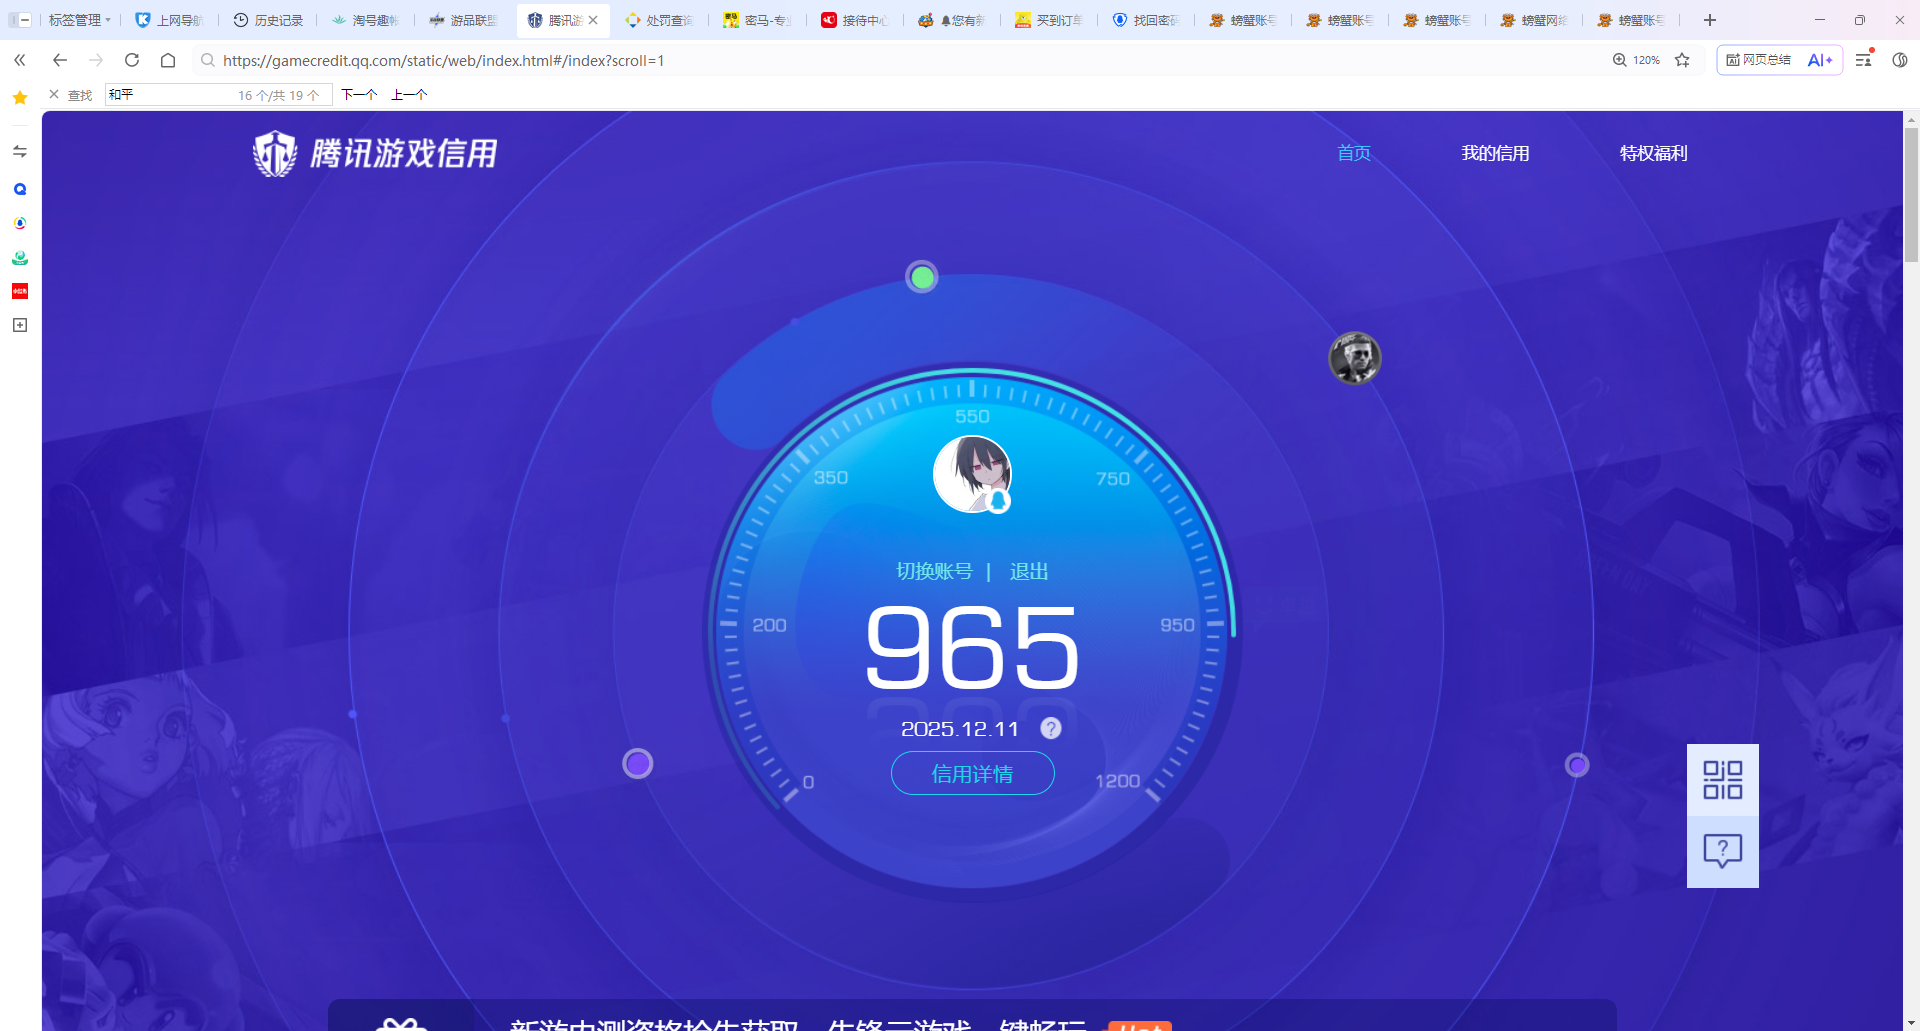
Task: Click the sidebar switch arrows icon
Action: [20, 152]
